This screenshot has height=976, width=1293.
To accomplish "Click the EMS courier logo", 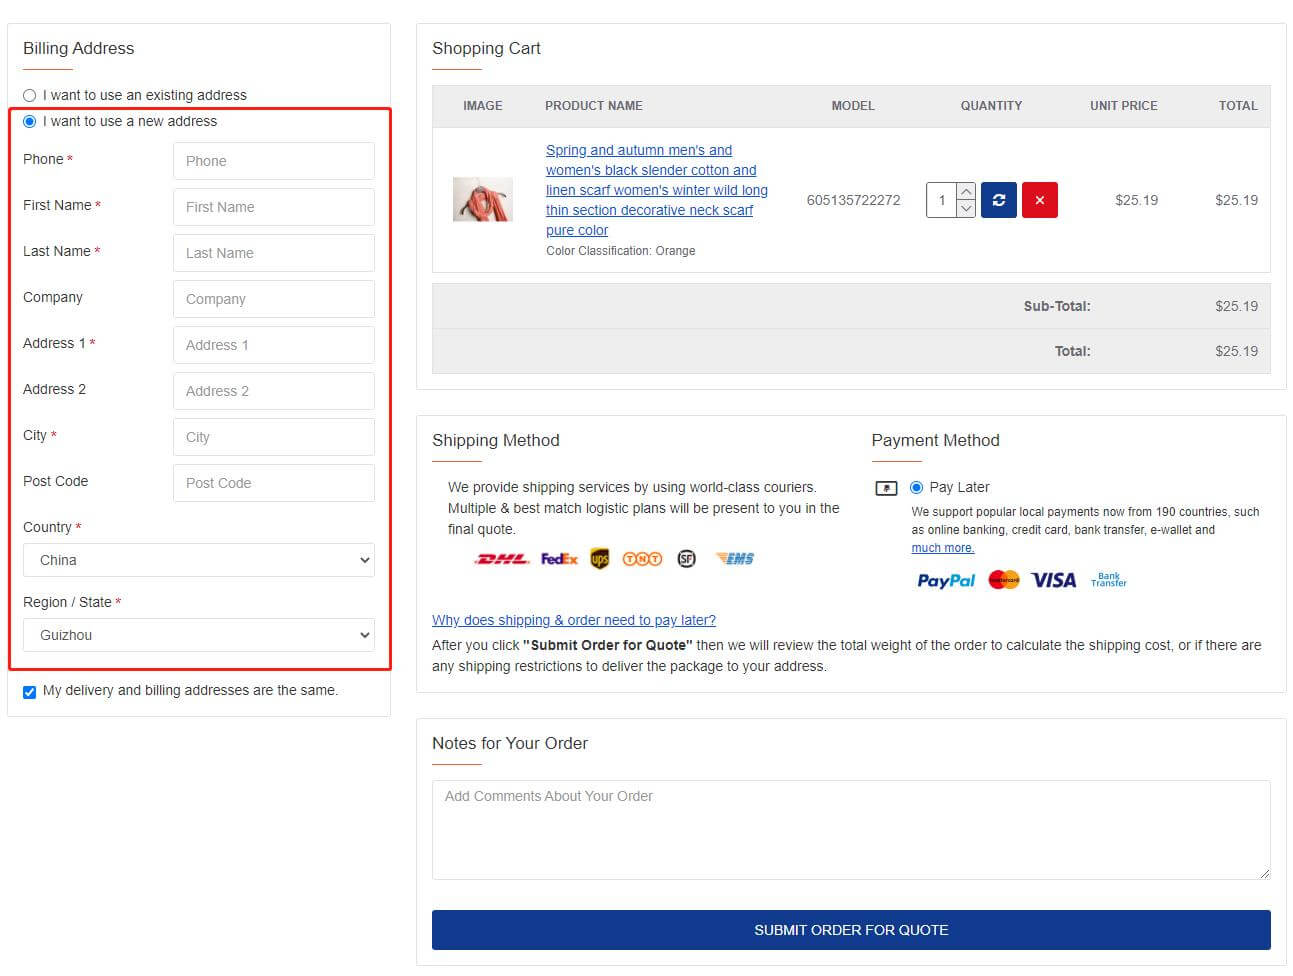I will (735, 559).
